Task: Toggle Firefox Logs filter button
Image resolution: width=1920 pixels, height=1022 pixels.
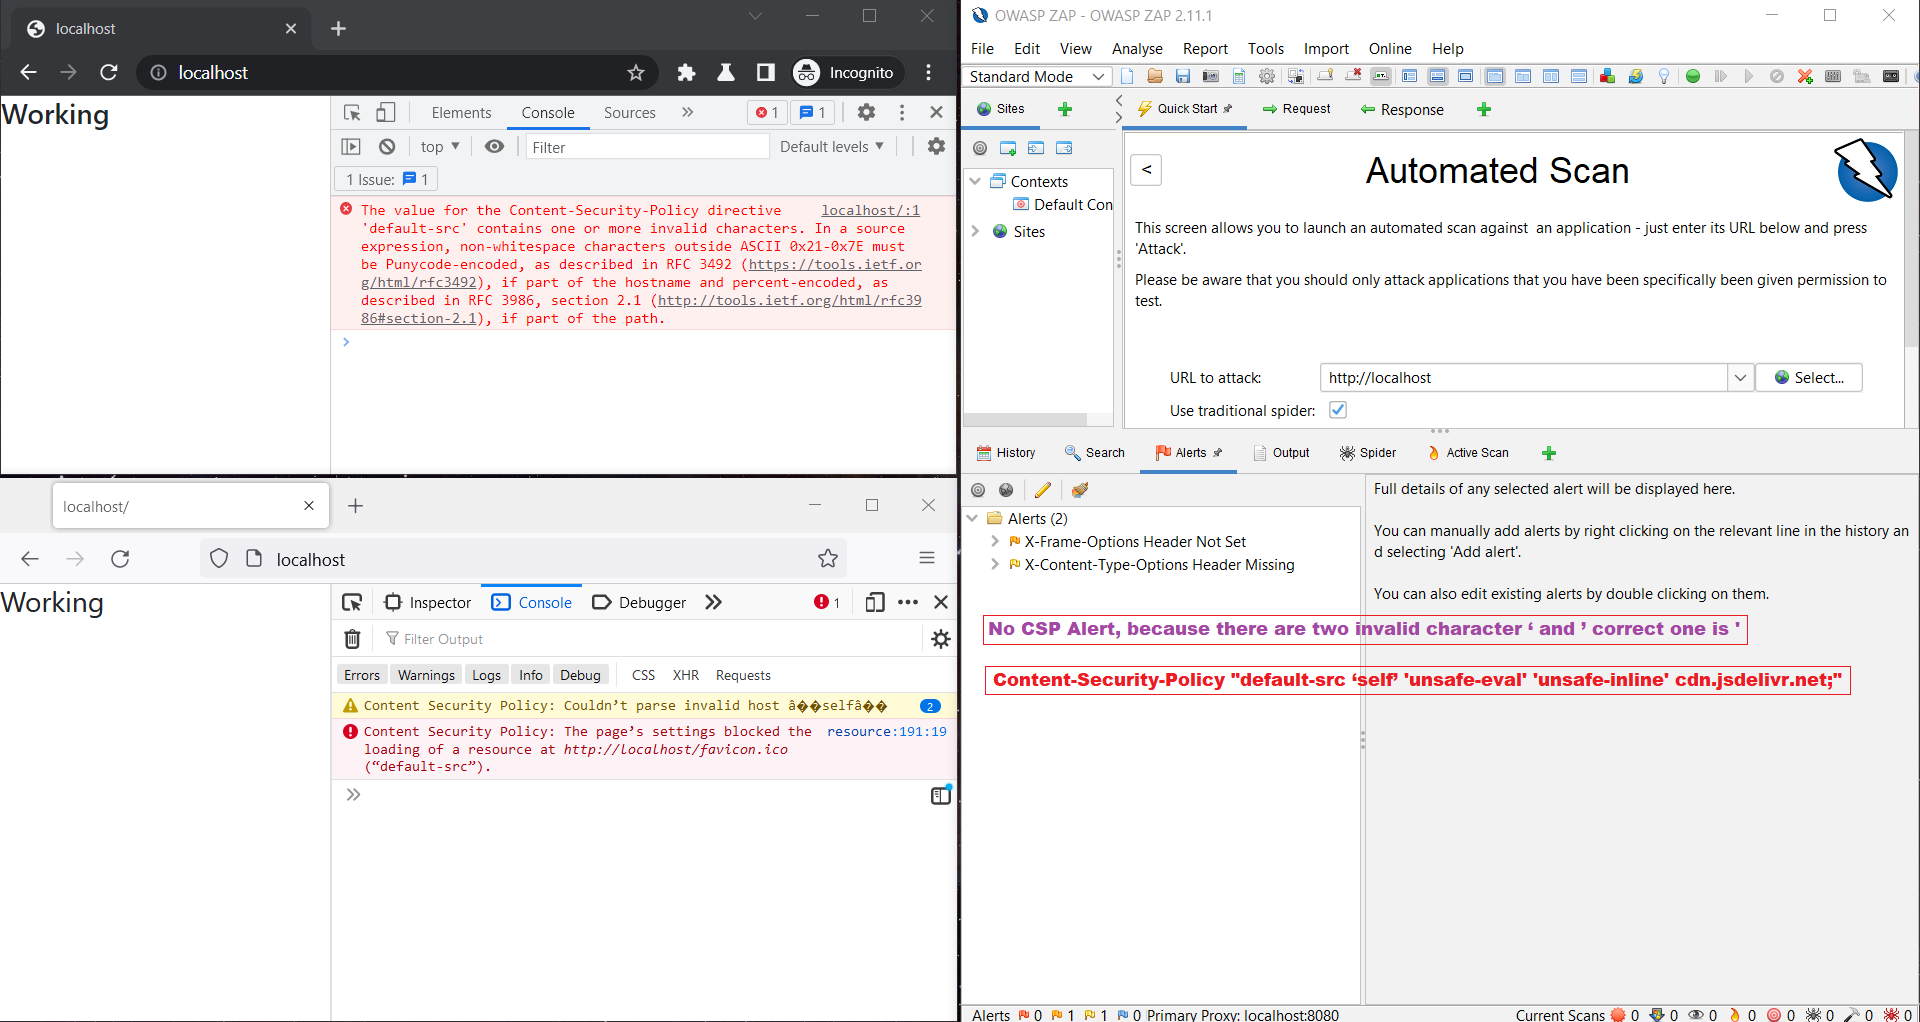Action: click(x=487, y=675)
